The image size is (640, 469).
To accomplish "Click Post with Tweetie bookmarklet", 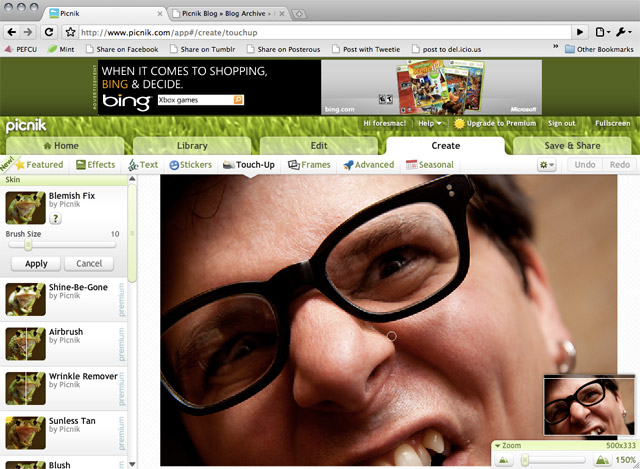I will click(x=366, y=49).
